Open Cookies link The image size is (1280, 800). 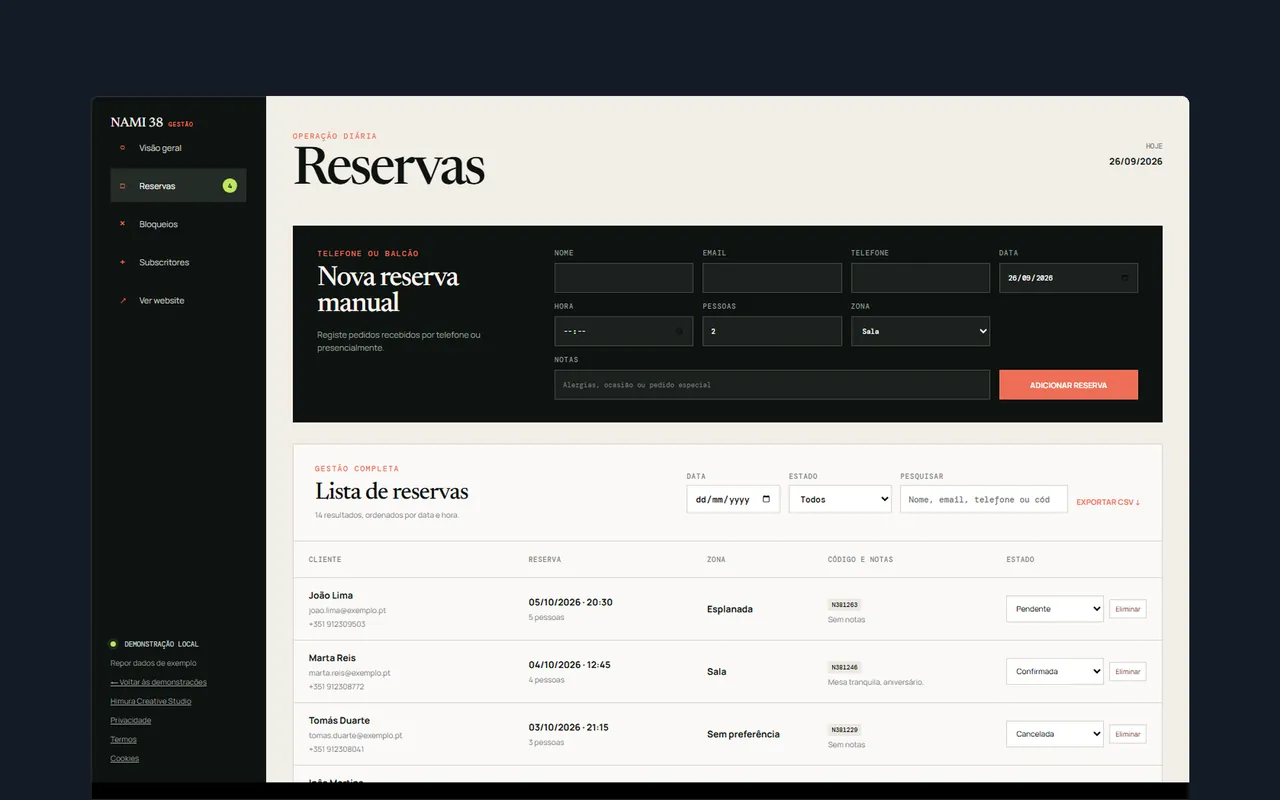125,758
